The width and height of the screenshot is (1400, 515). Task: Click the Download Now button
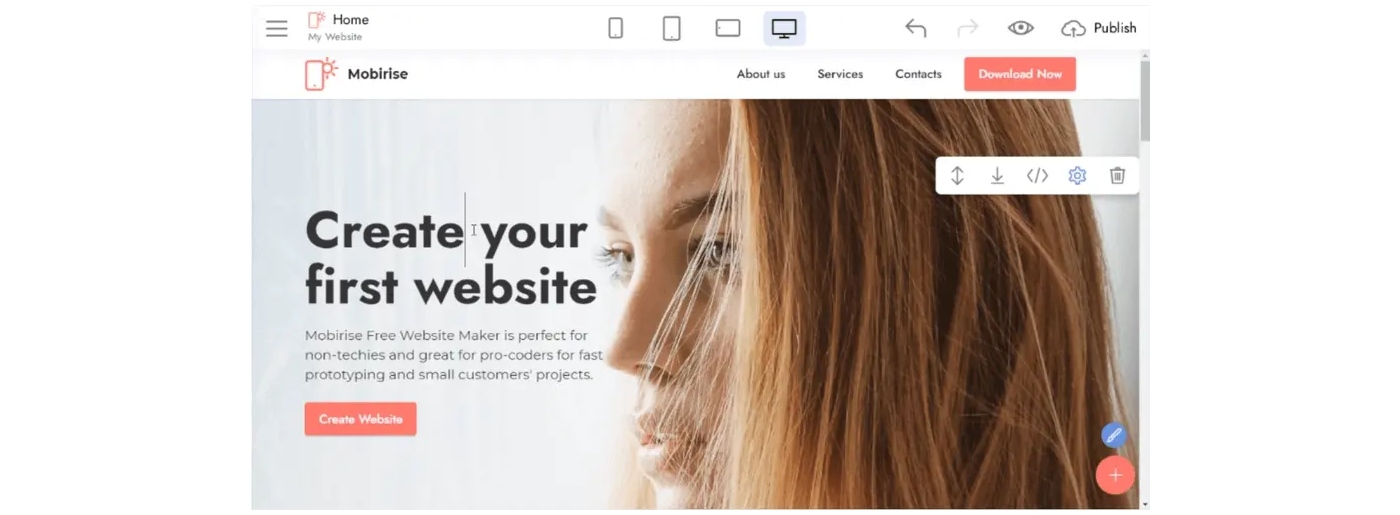(1020, 74)
